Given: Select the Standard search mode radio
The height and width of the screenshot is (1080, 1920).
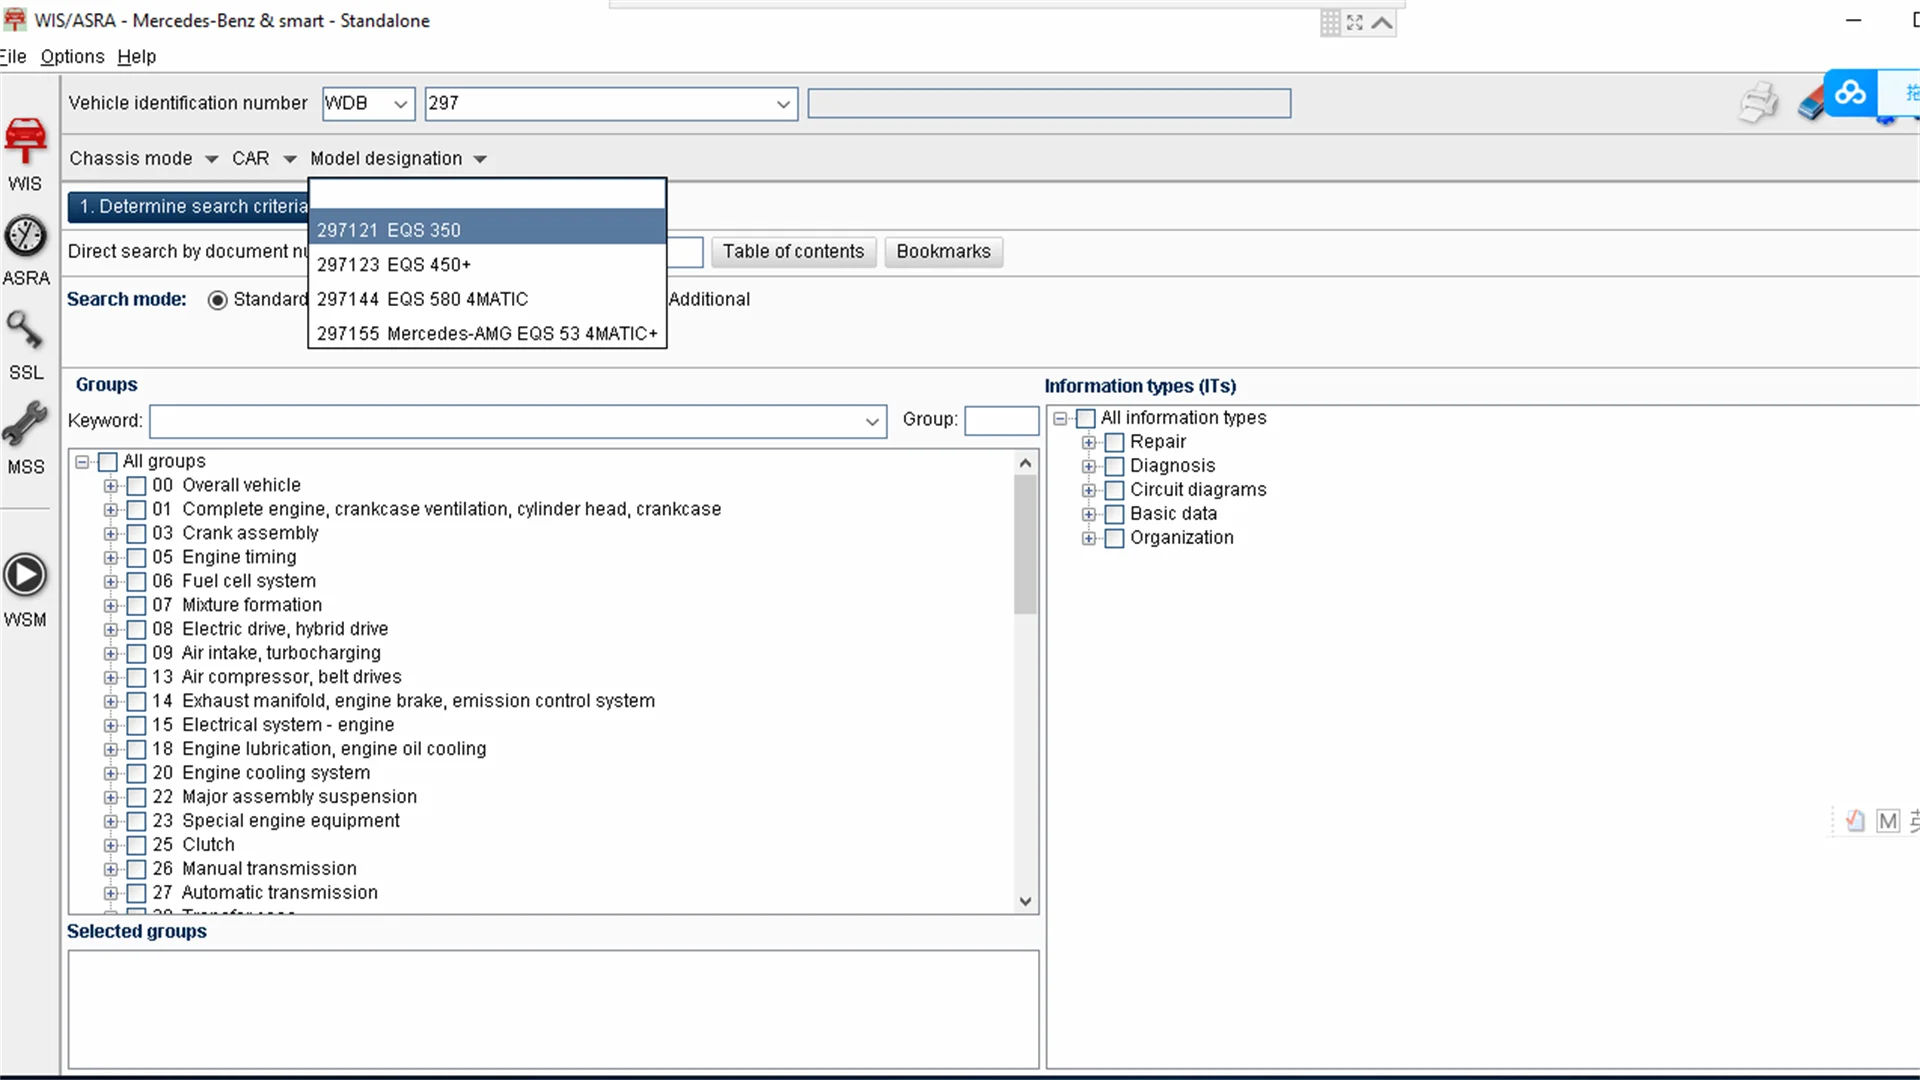Looking at the screenshot, I should pyautogui.click(x=217, y=300).
